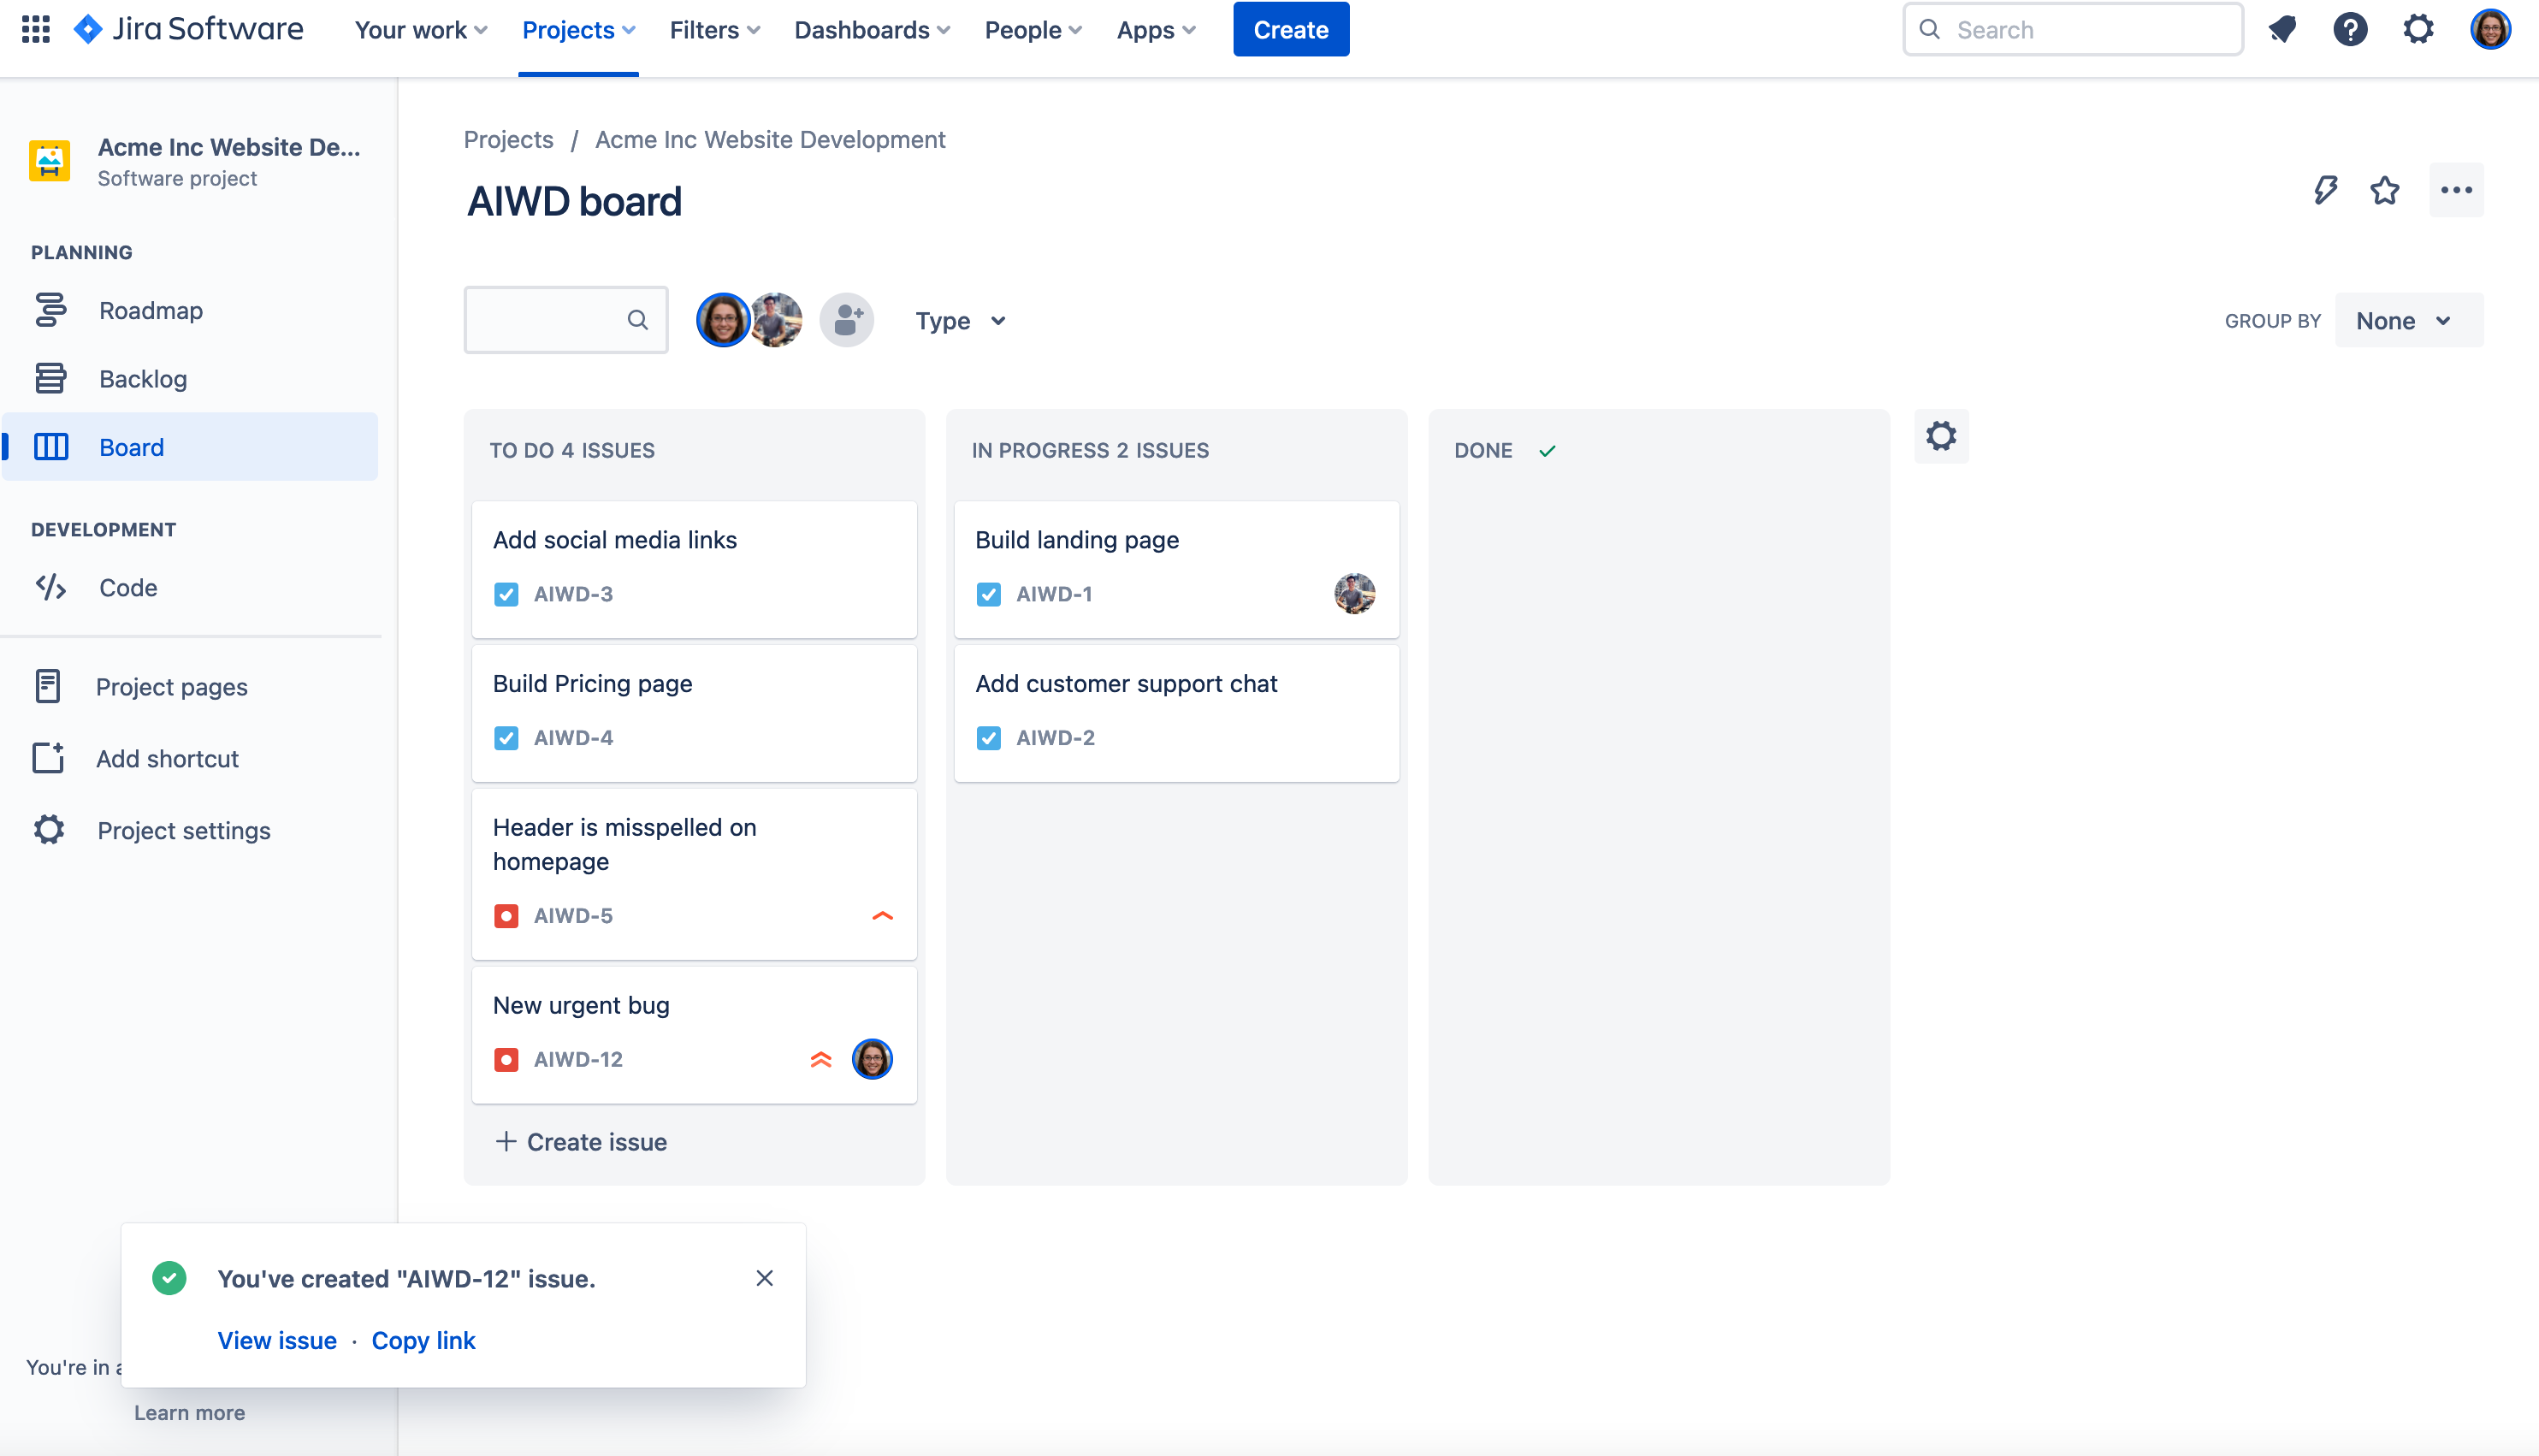
Task: Click the Jira Software logo
Action: [x=189, y=29]
